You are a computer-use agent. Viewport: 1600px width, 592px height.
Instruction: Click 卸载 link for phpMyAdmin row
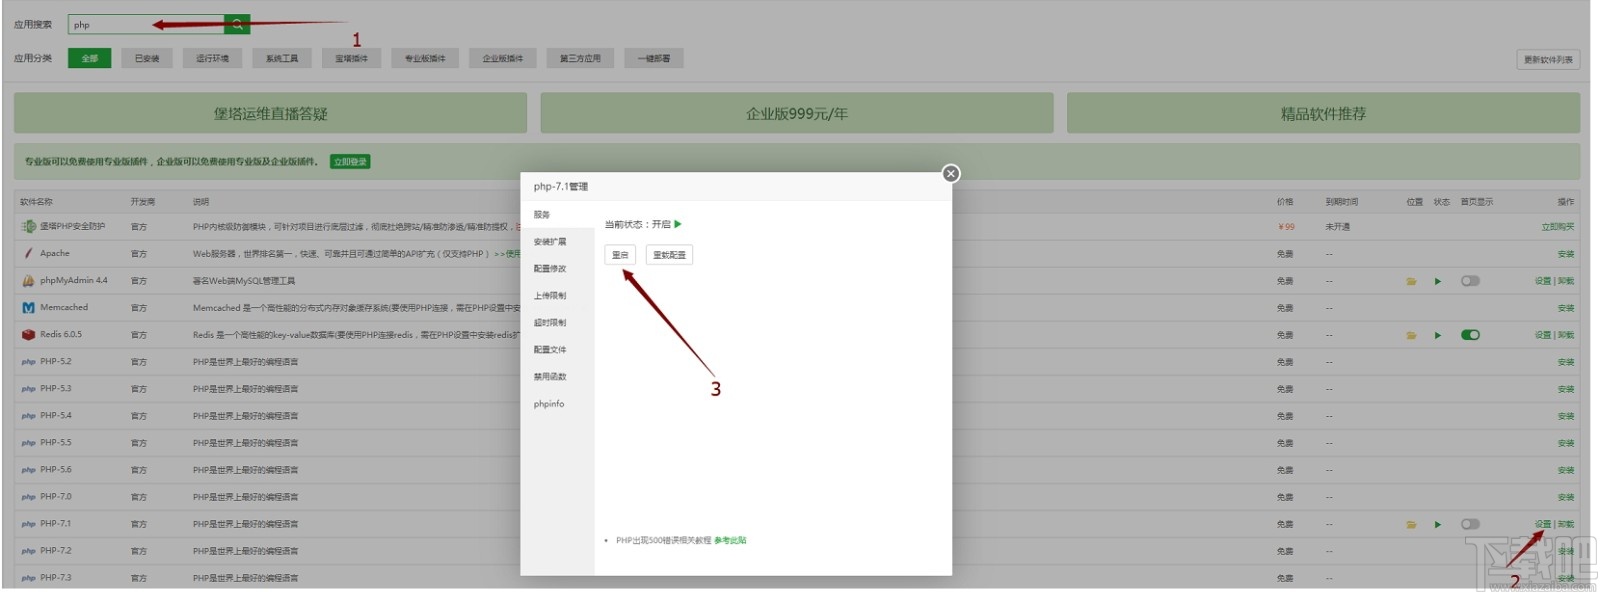pos(1566,281)
